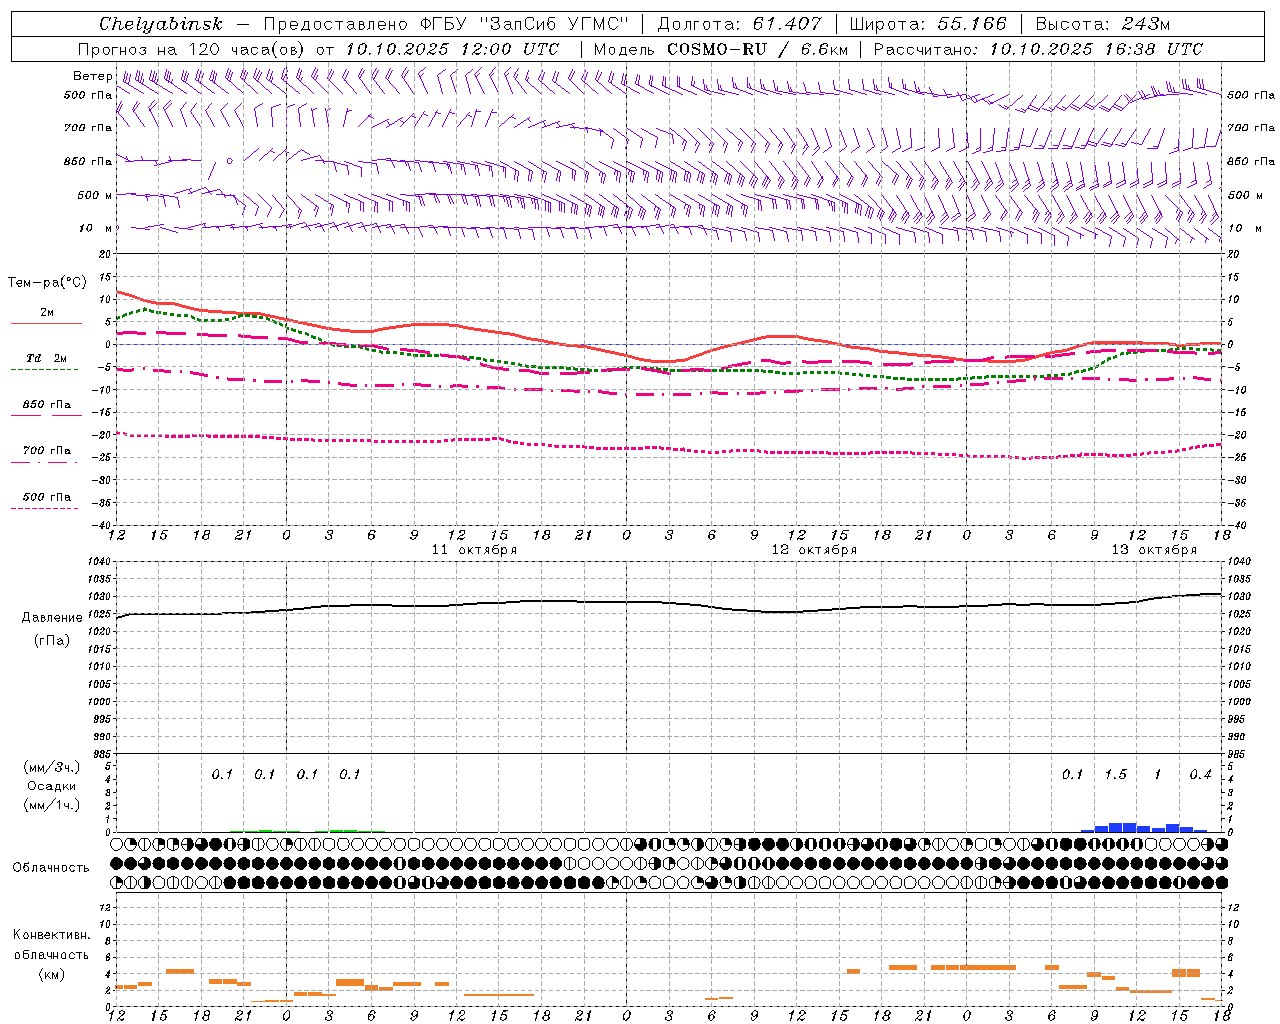This screenshot has width=1280, height=1024.
Task: Click the Ветер wind panel label
Action: pyautogui.click(x=92, y=76)
